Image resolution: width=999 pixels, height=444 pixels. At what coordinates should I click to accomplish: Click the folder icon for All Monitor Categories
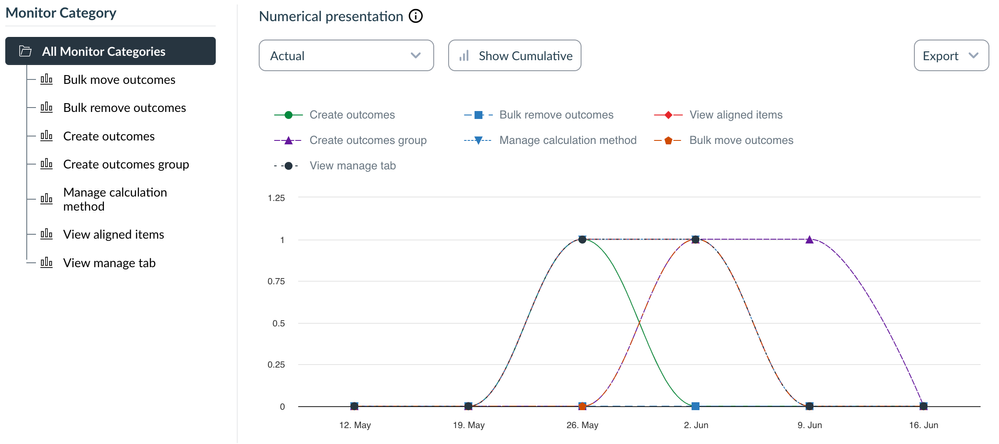(25, 51)
